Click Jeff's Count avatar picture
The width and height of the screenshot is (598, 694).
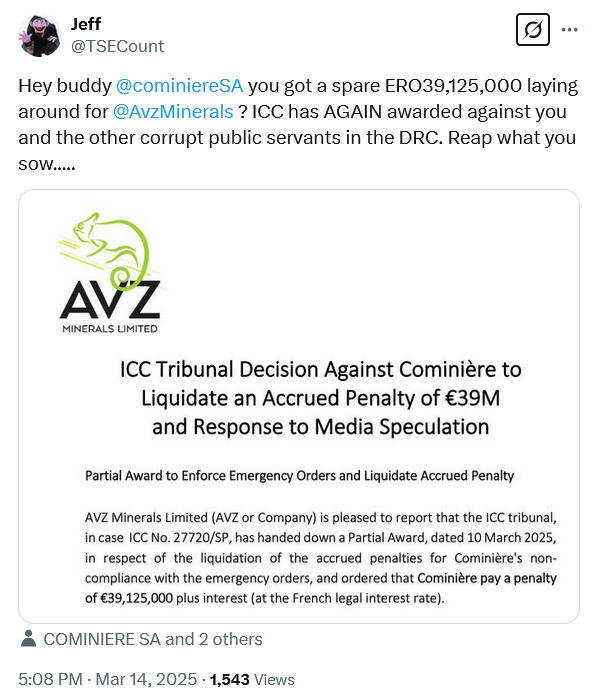tap(39, 35)
